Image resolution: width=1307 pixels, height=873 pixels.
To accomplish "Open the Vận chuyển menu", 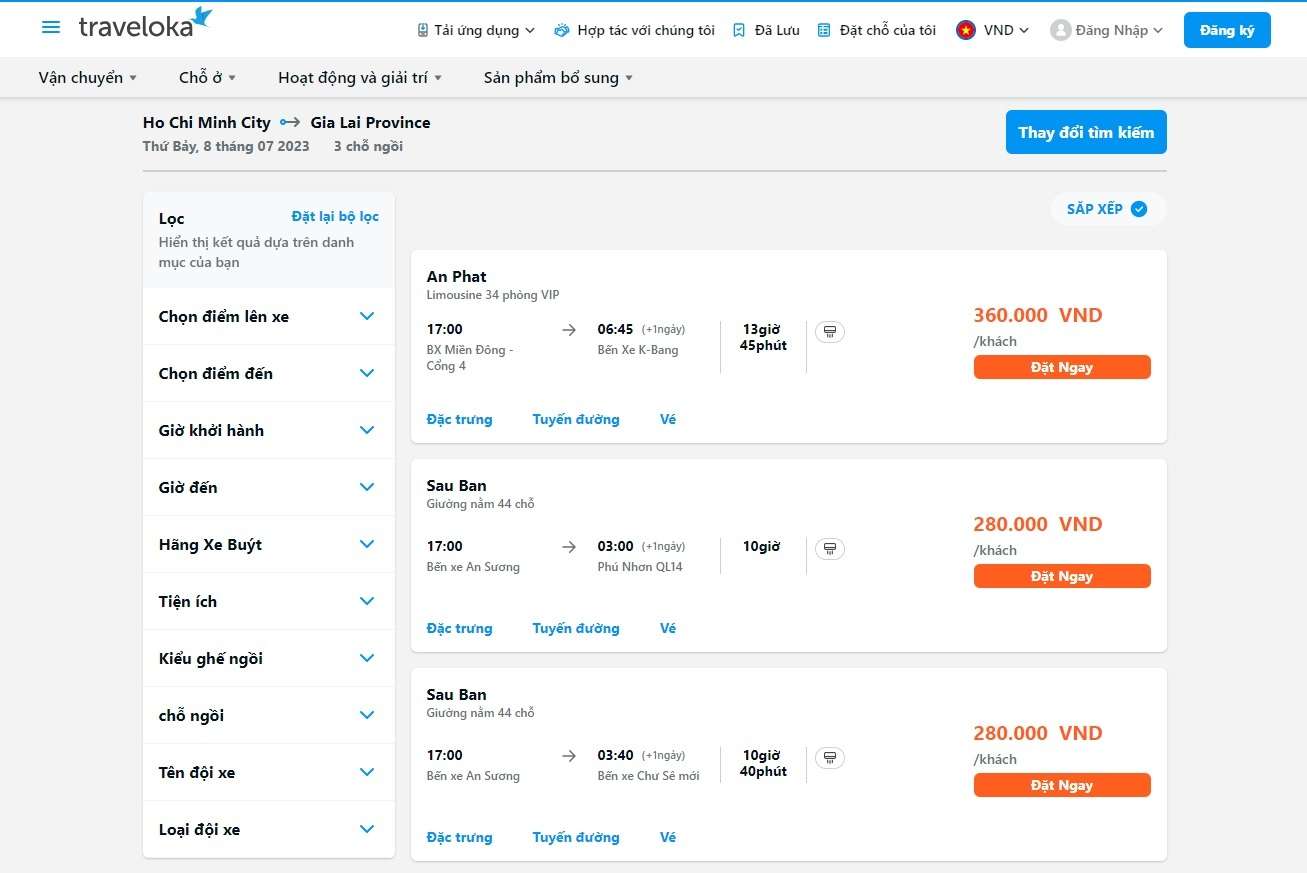I will coord(88,77).
